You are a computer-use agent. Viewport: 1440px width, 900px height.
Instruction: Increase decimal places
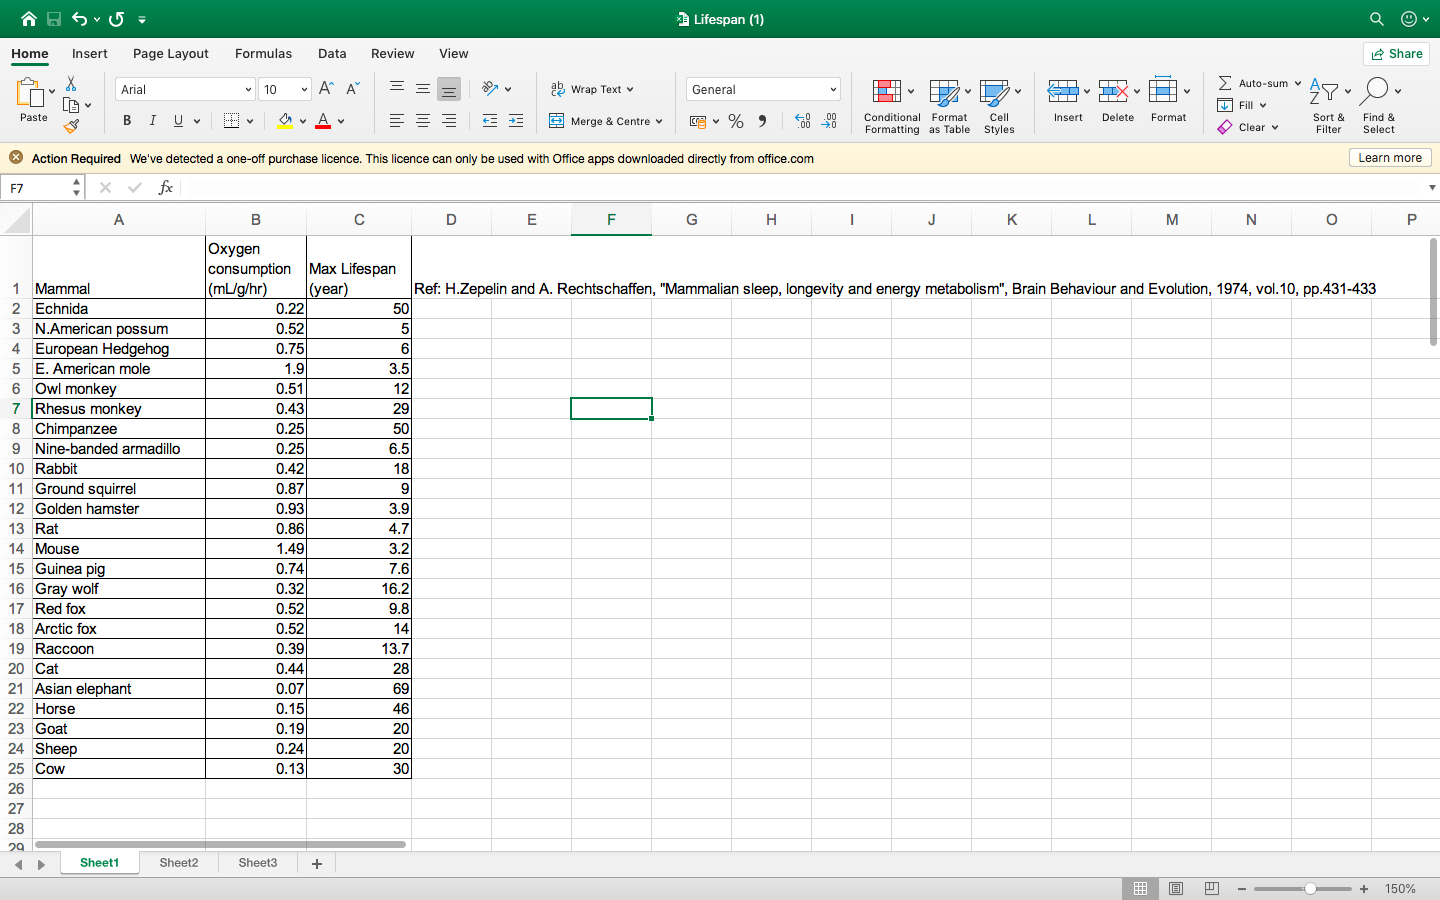802,121
